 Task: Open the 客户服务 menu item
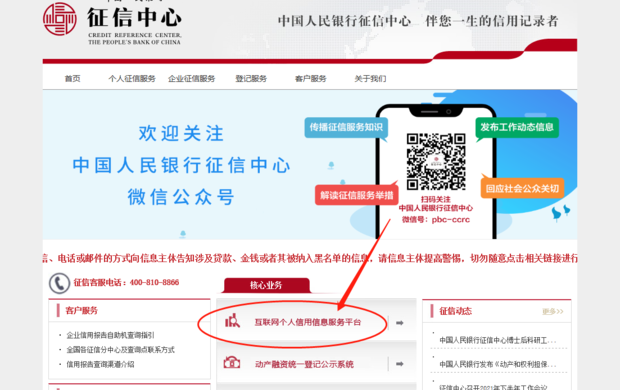tap(310, 79)
